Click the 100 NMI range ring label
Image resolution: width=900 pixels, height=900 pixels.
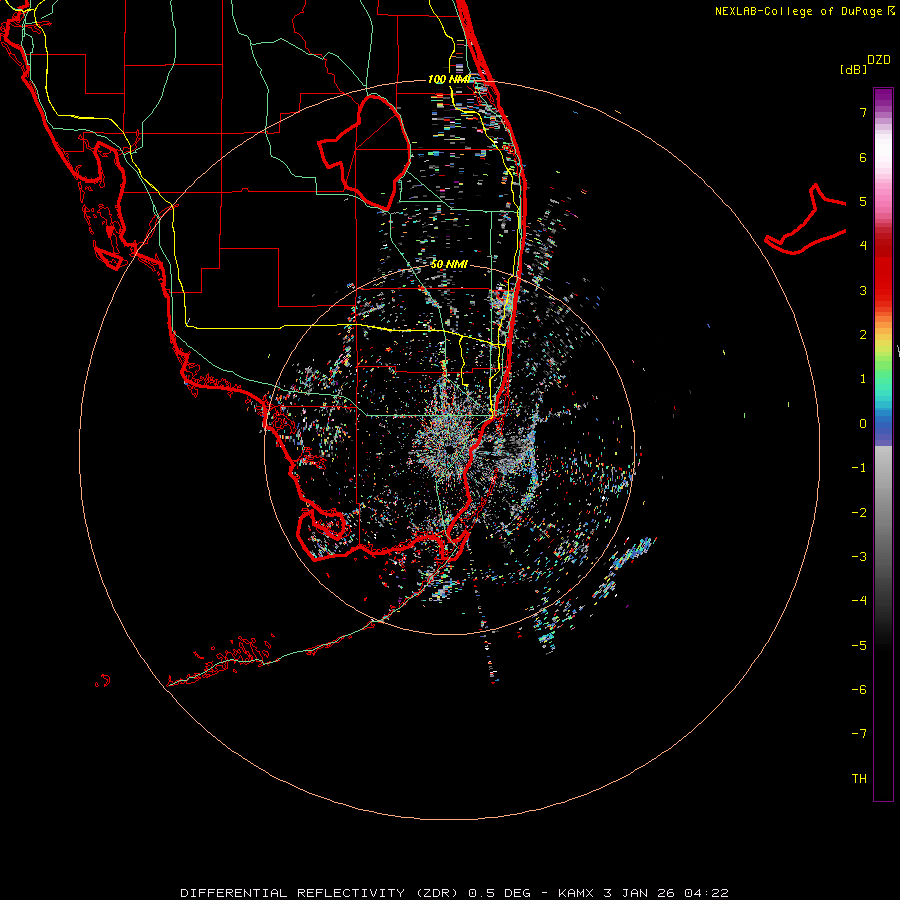[449, 79]
